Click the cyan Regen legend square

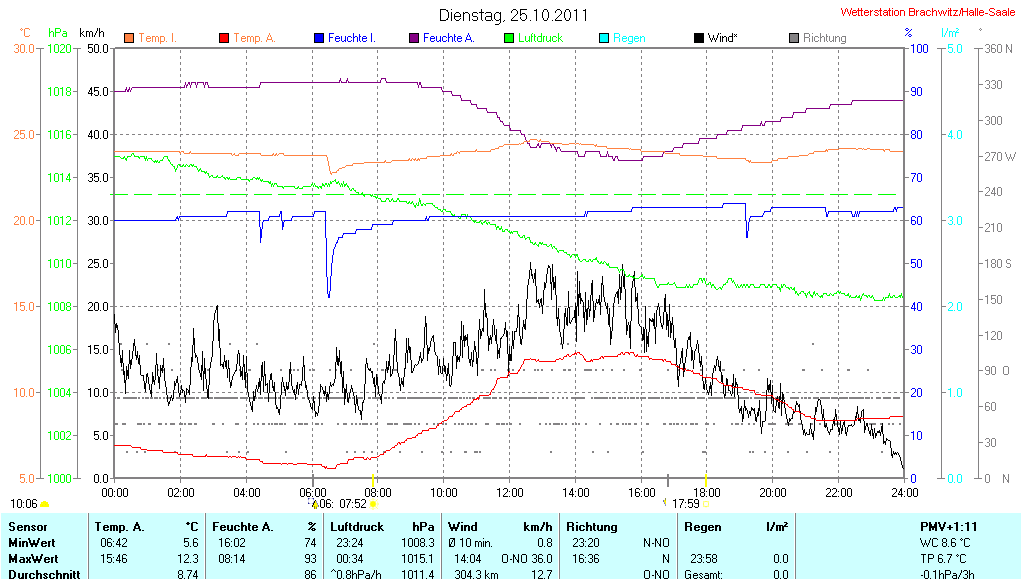click(604, 38)
